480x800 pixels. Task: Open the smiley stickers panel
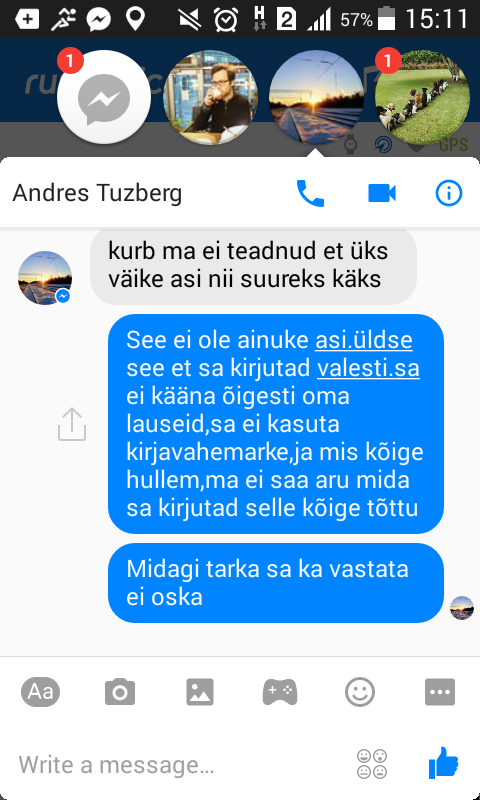pos(360,692)
